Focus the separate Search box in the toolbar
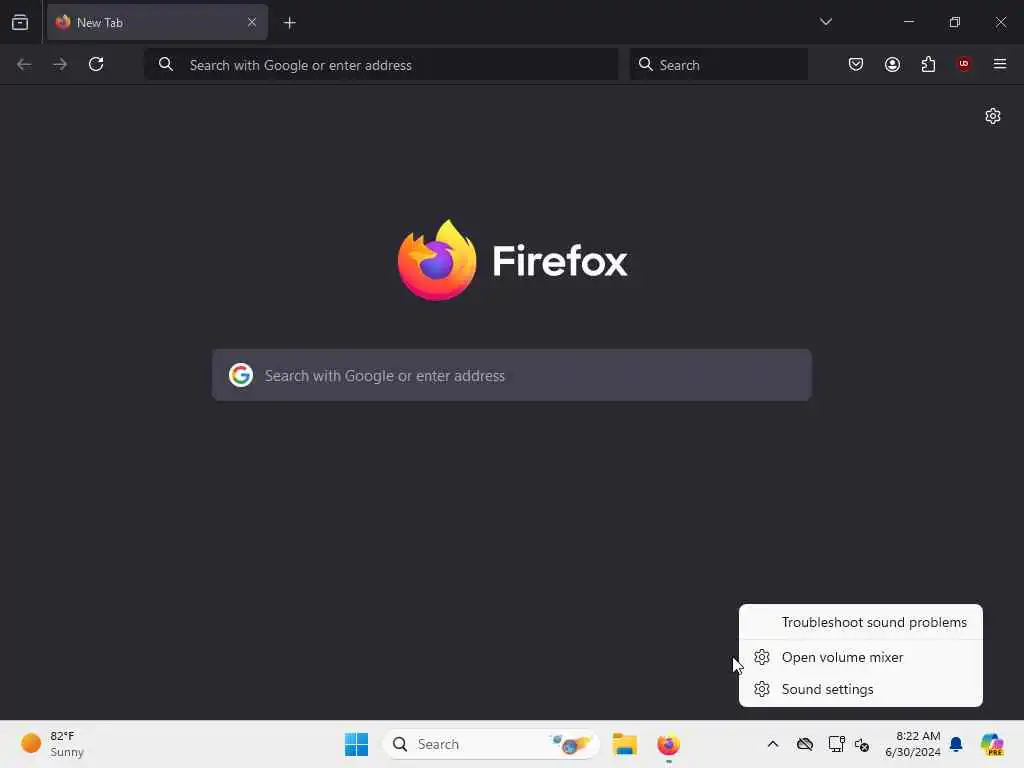Viewport: 1024px width, 768px height. pos(718,65)
